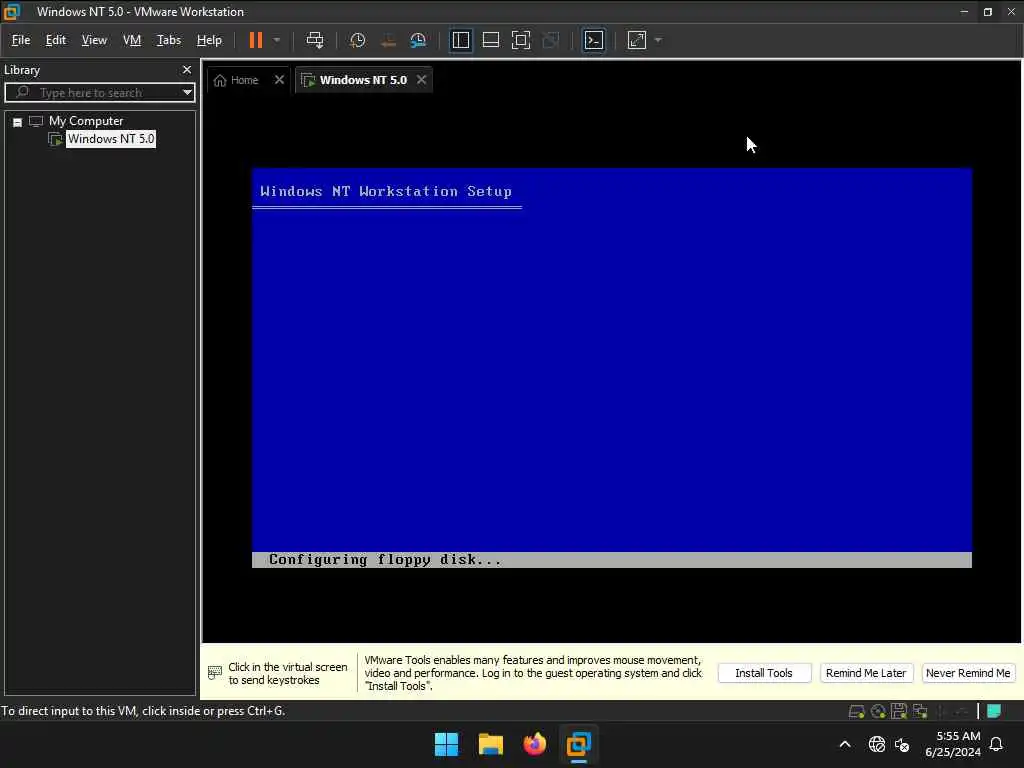Click the network globe tray icon
Viewport: 1024px width, 768px height.
tap(877, 744)
